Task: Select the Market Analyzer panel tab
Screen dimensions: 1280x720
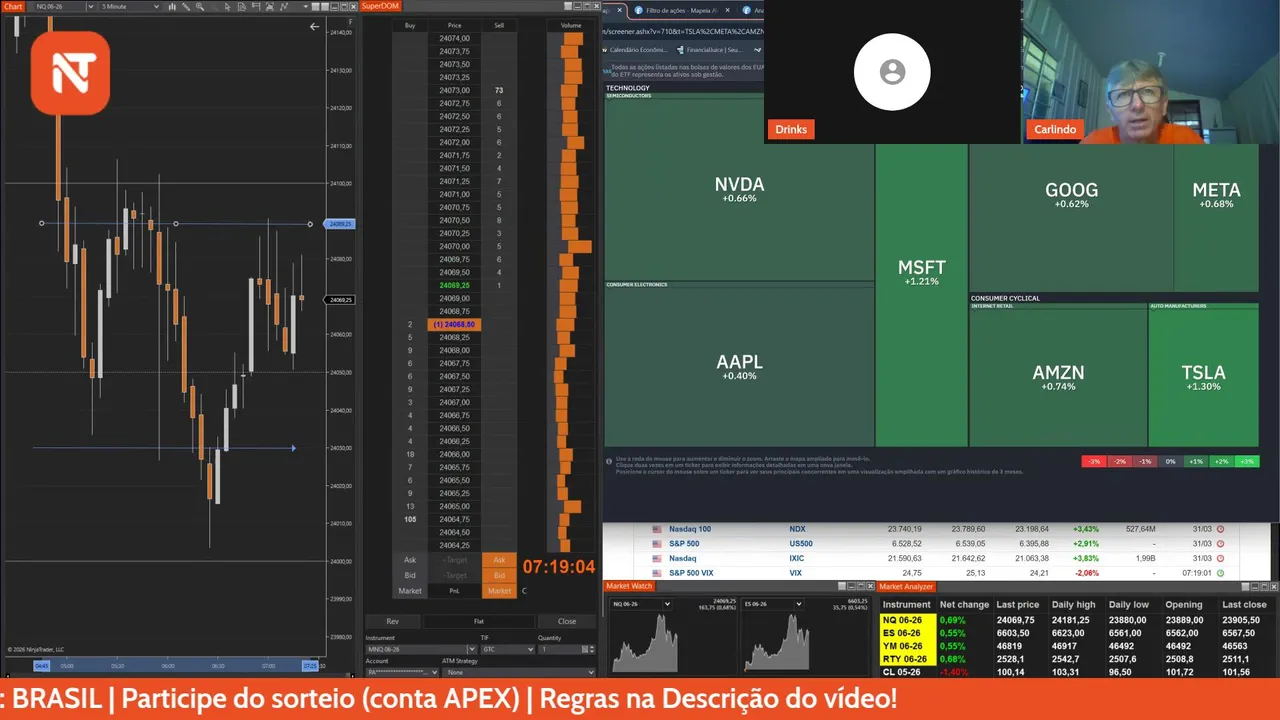Action: (906, 586)
